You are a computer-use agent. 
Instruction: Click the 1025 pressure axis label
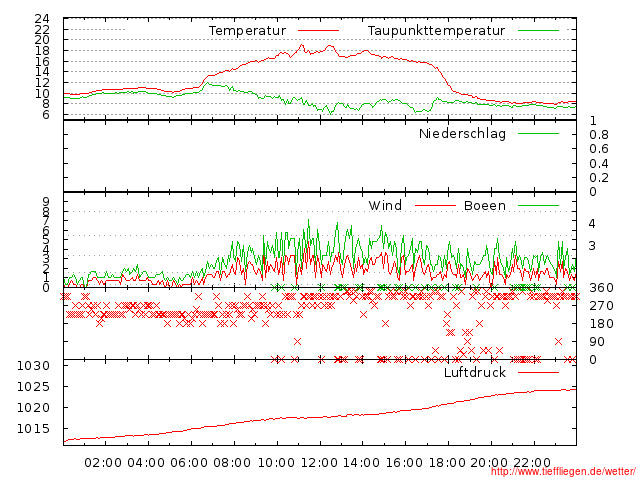[x=33, y=387]
